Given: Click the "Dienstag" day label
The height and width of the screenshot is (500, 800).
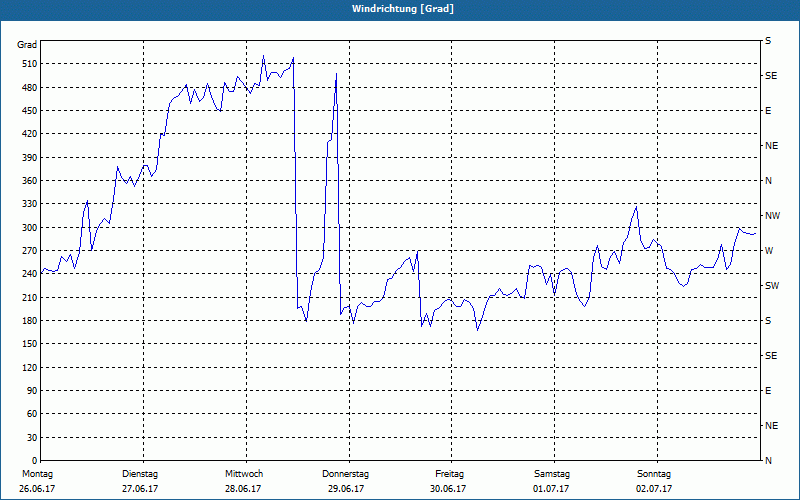Looking at the screenshot, I should click(x=140, y=474).
